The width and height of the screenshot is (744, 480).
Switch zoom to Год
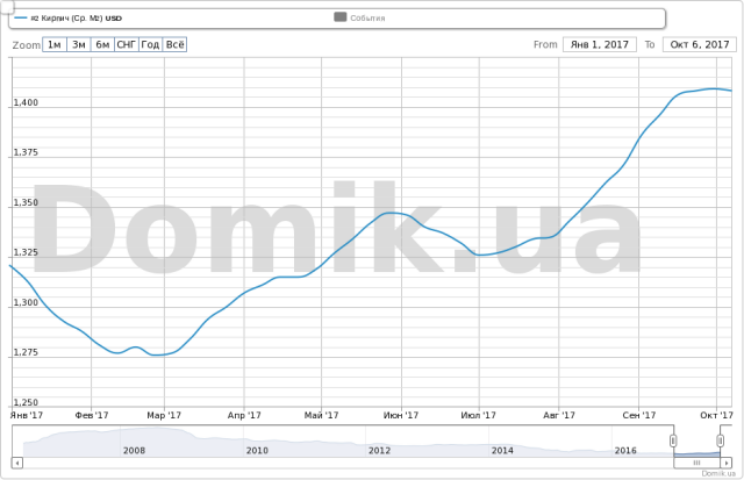pyautogui.click(x=150, y=45)
